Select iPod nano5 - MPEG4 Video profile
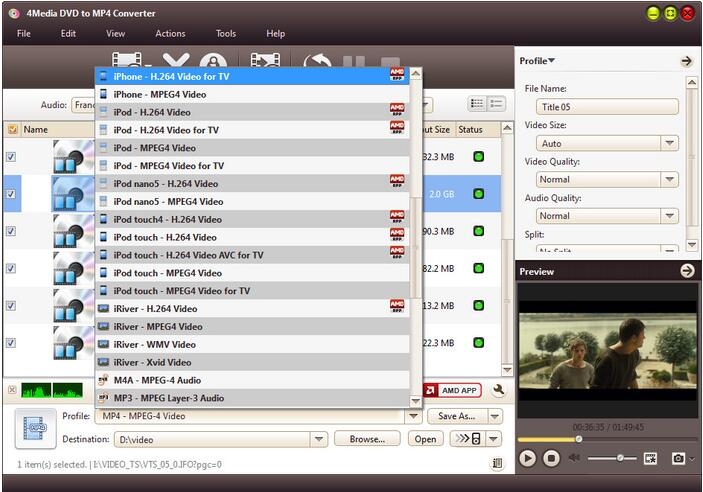The height and width of the screenshot is (492, 703). (252, 201)
